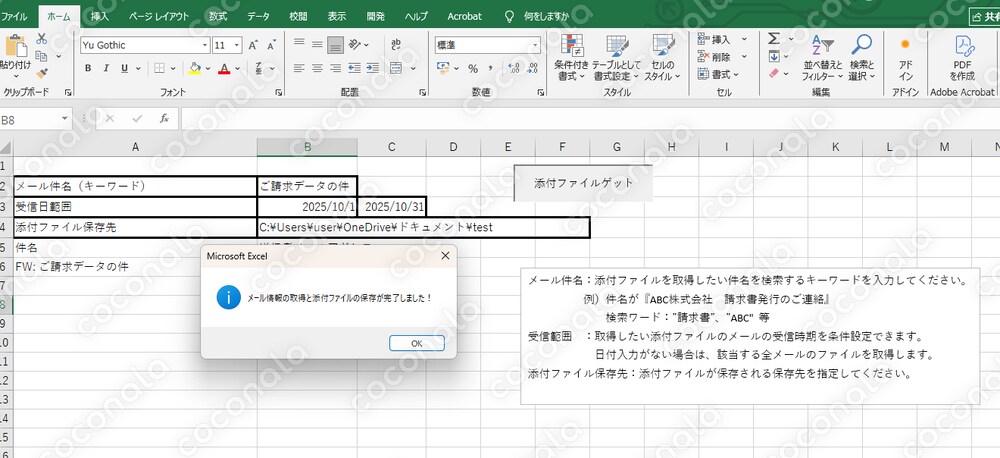The height and width of the screenshot is (458, 1000).
Task: Toggle Underline formatting
Action: point(124,68)
